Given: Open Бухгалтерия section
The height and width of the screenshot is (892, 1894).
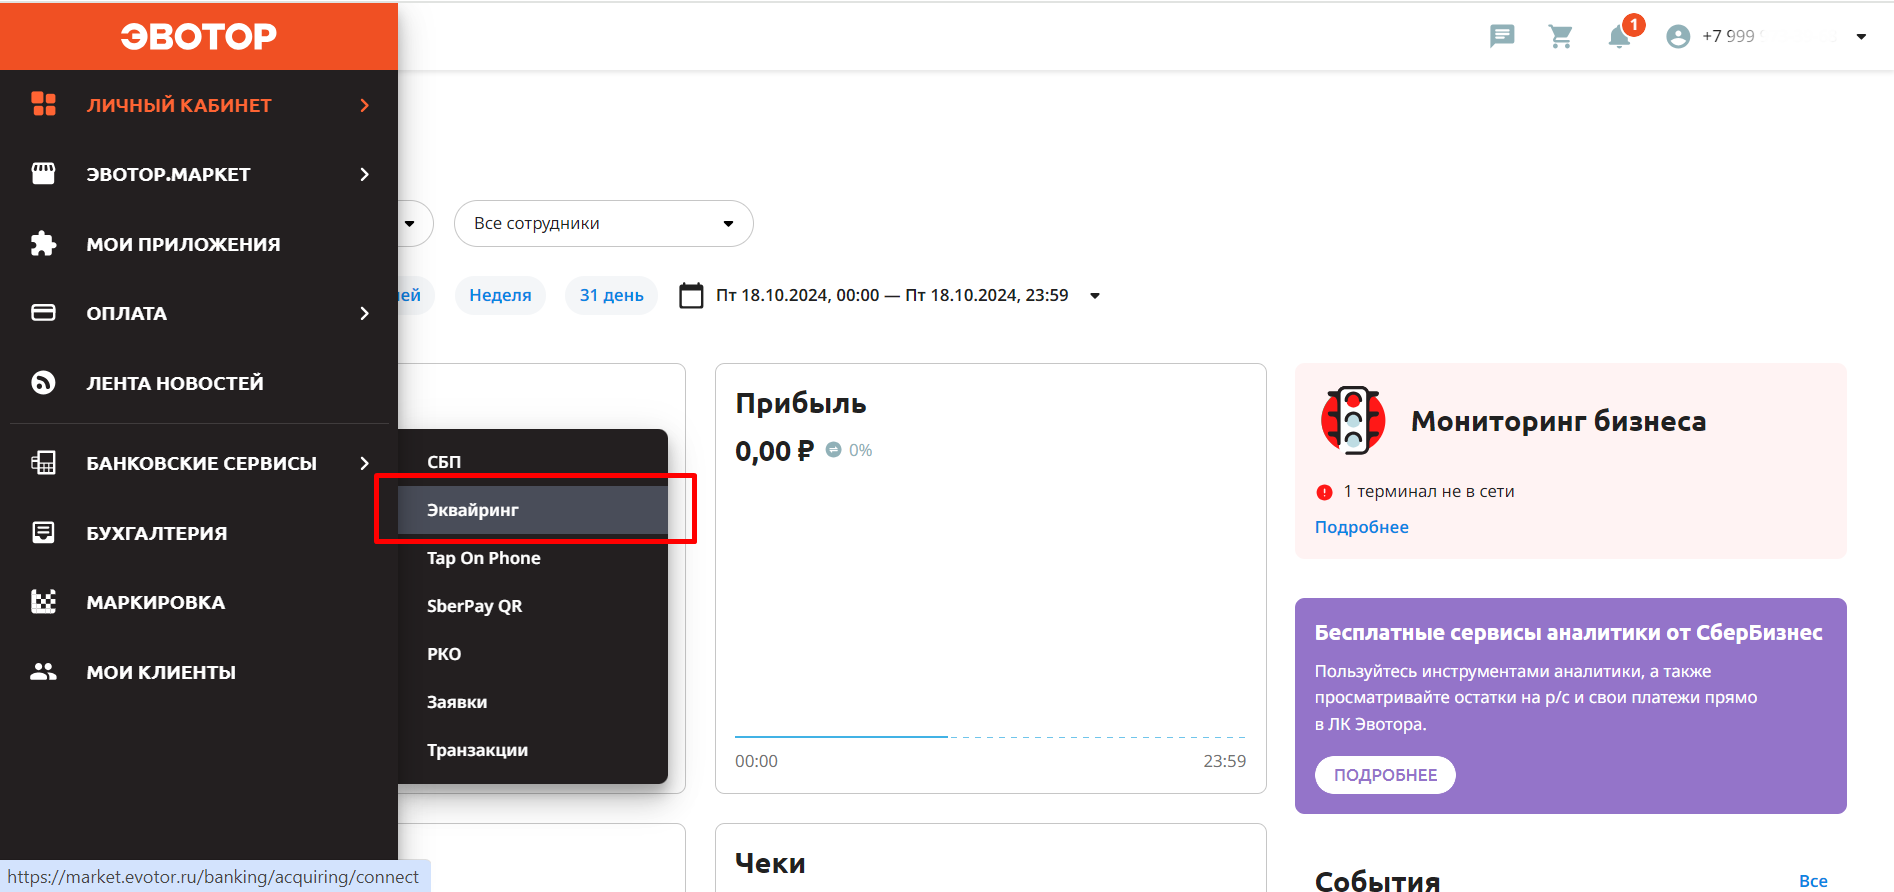Looking at the screenshot, I should point(199,533).
